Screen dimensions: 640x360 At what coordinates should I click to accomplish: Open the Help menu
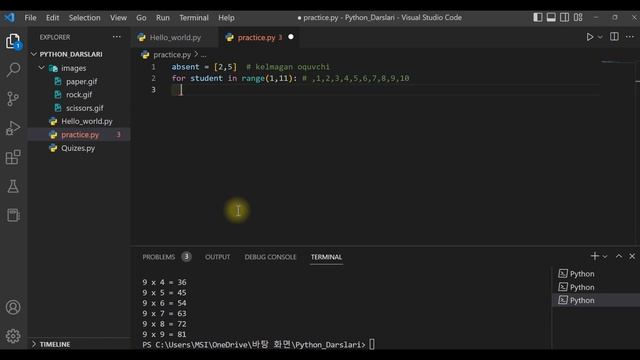point(226,18)
